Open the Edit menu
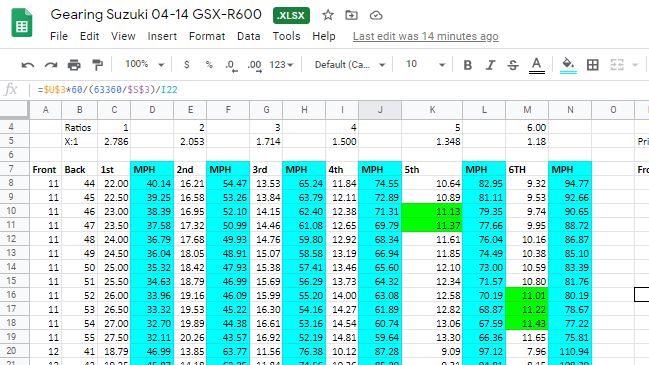 (89, 36)
